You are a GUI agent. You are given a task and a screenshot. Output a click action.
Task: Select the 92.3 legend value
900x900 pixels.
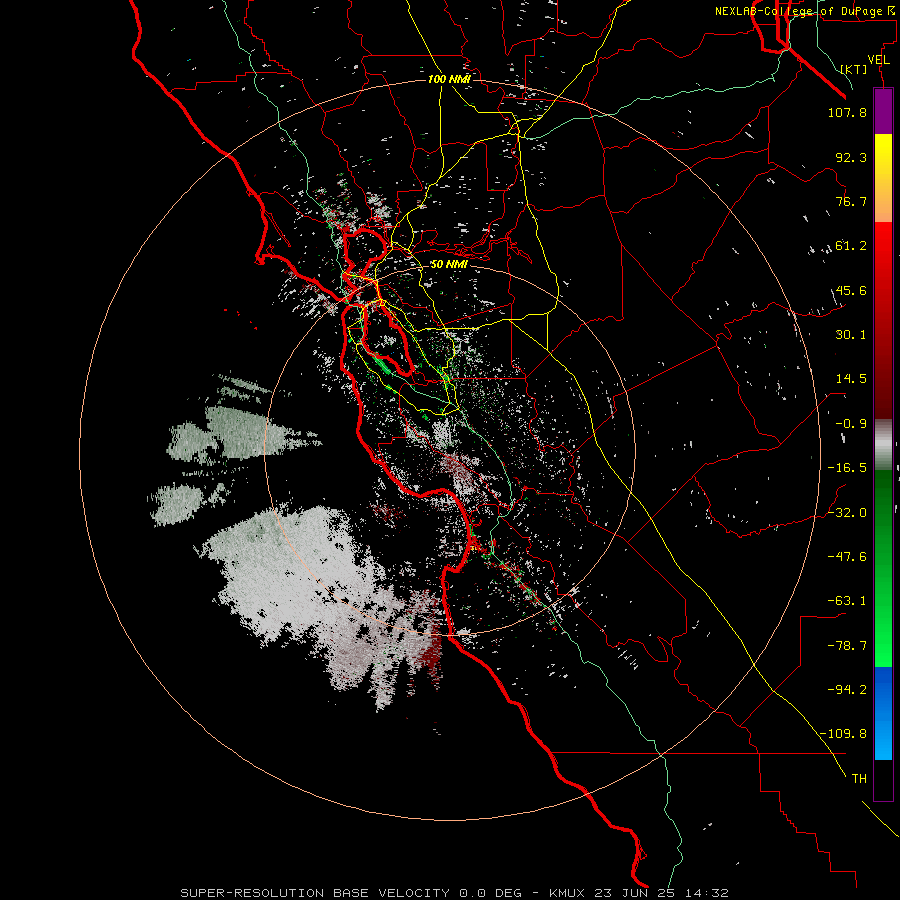[851, 157]
